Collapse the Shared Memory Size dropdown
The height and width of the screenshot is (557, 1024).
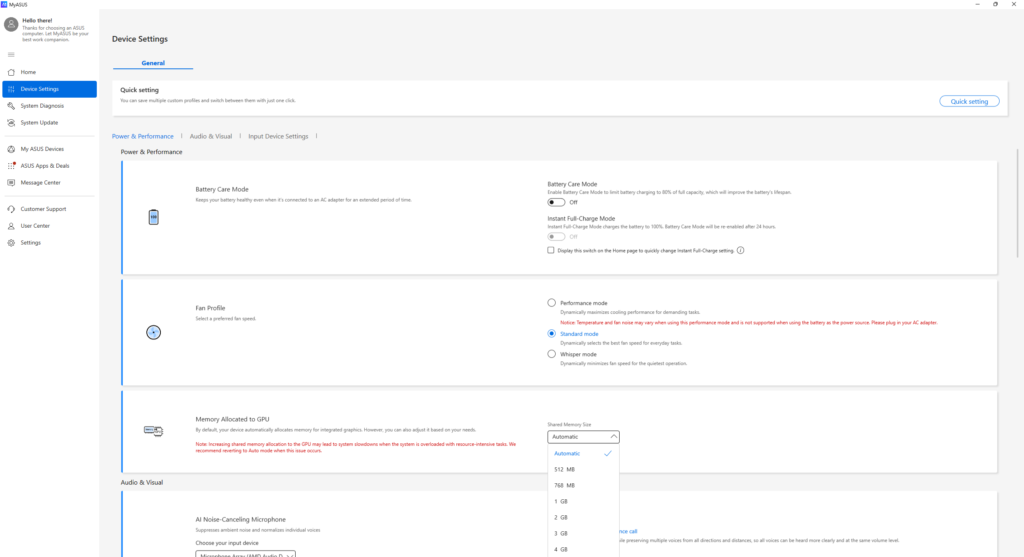583,437
